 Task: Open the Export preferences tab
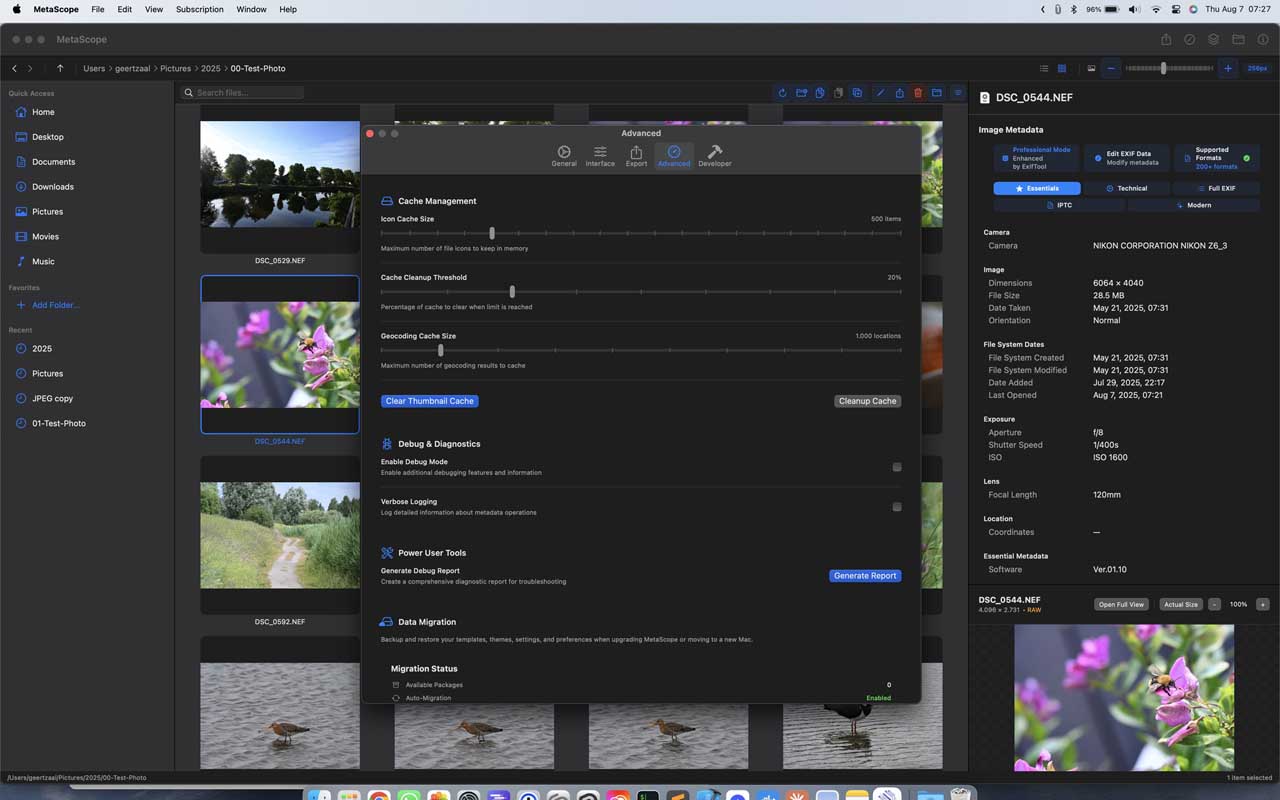(636, 156)
